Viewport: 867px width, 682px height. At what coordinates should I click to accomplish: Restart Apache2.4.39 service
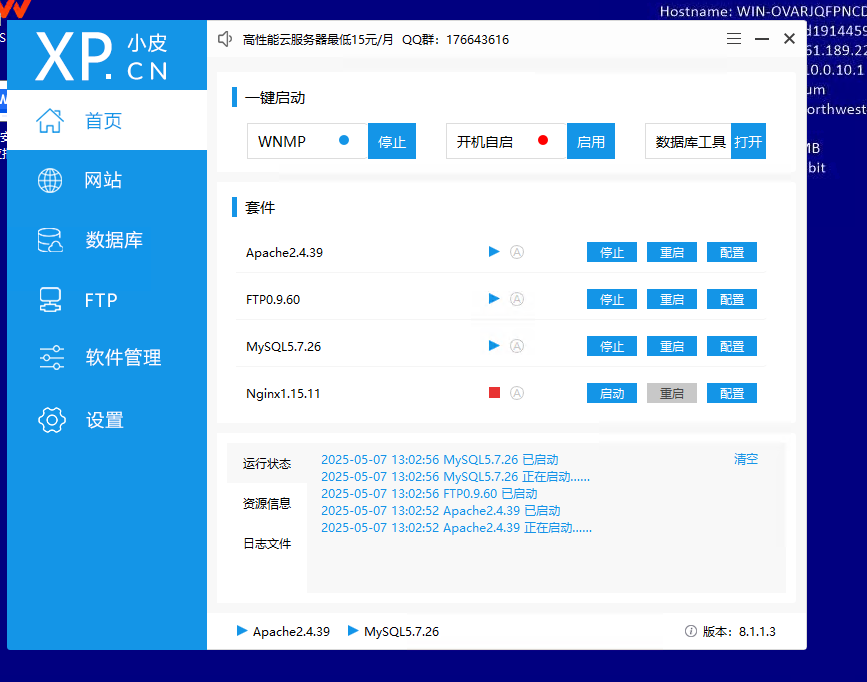point(672,252)
